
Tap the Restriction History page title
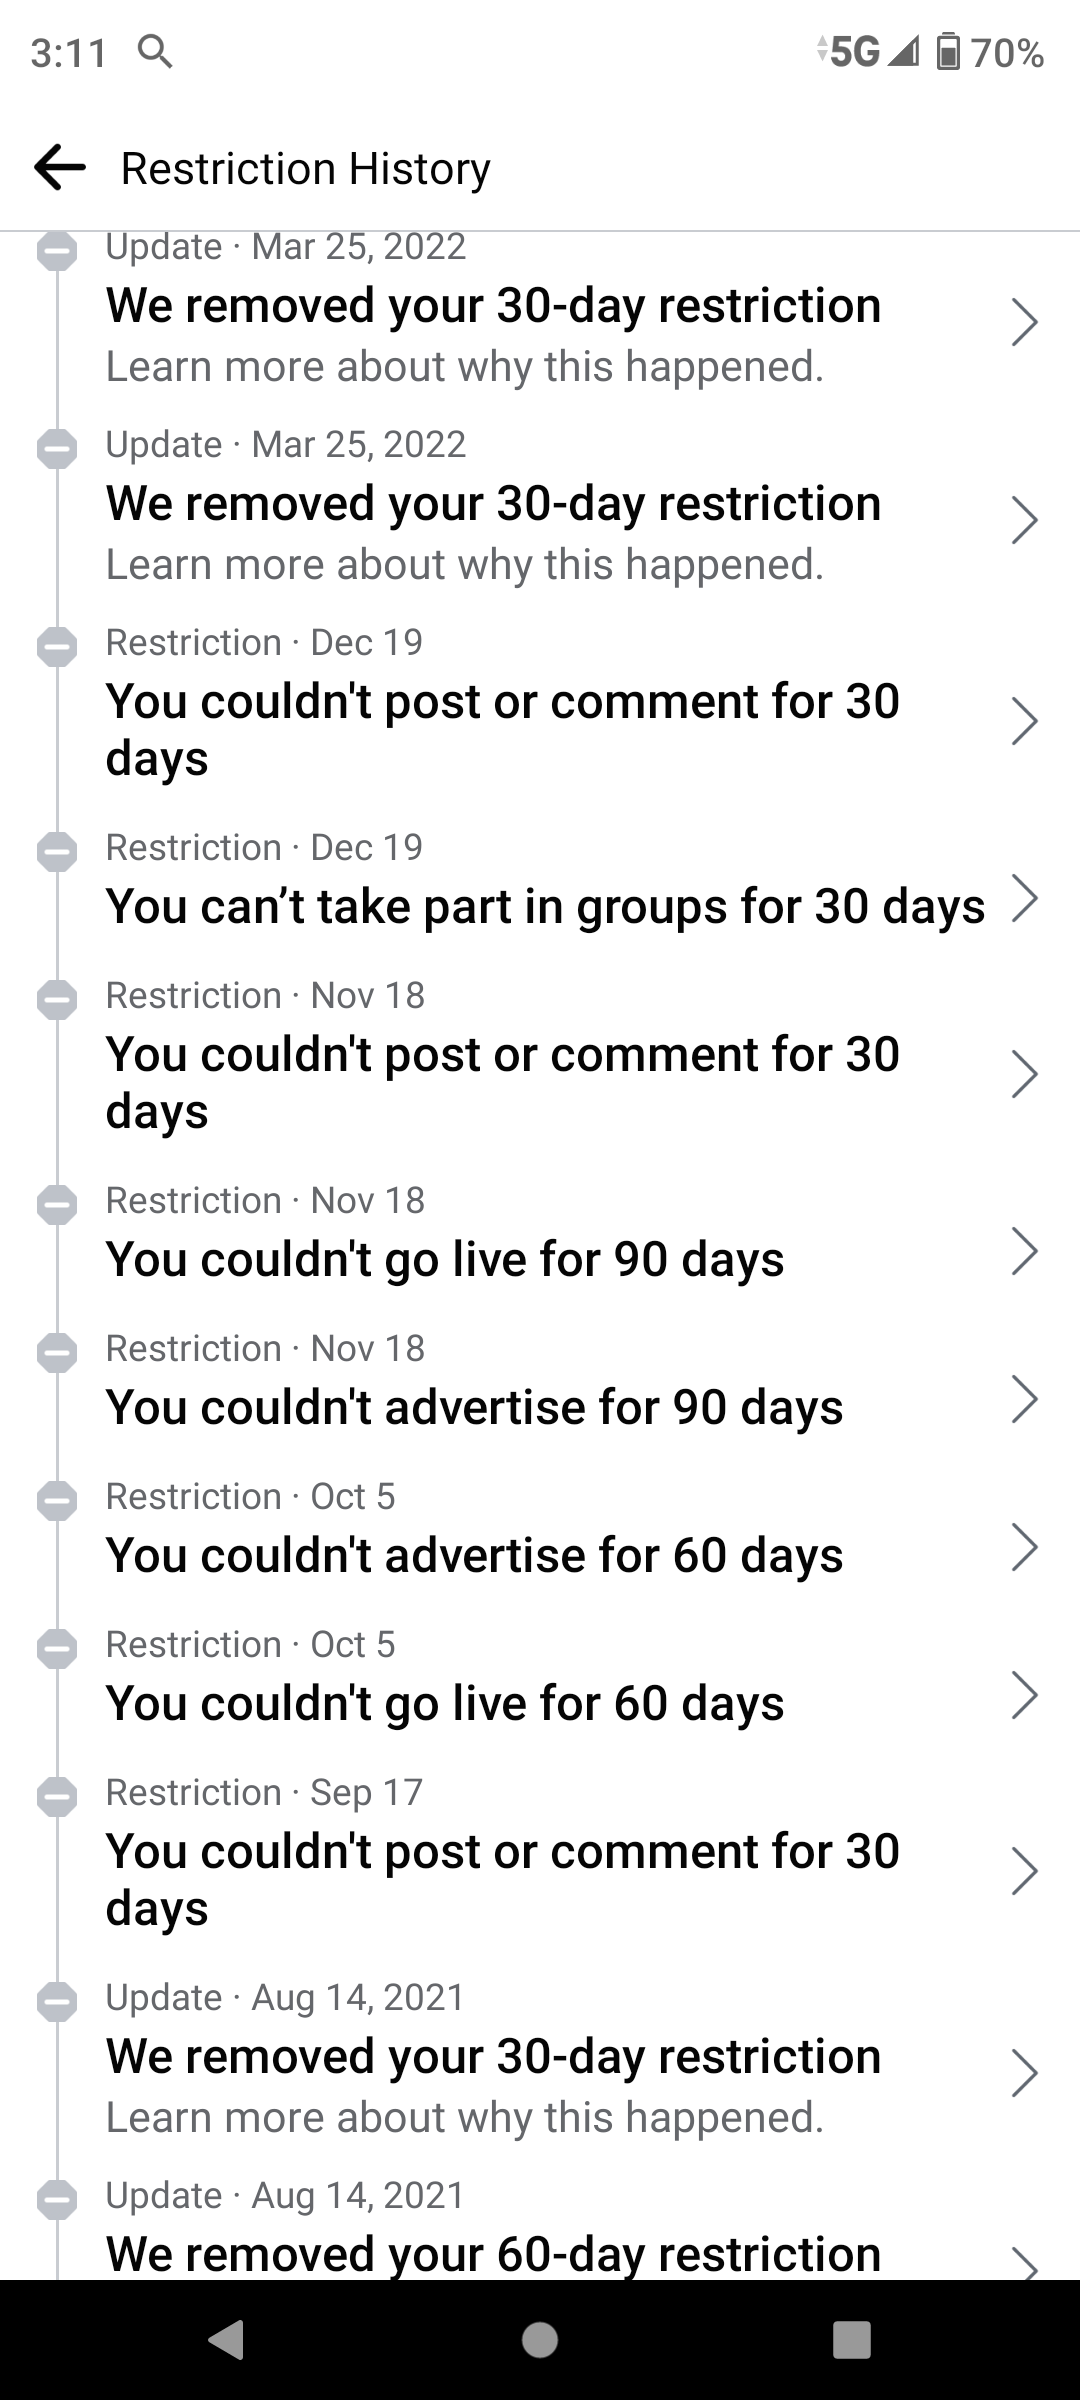point(305,168)
